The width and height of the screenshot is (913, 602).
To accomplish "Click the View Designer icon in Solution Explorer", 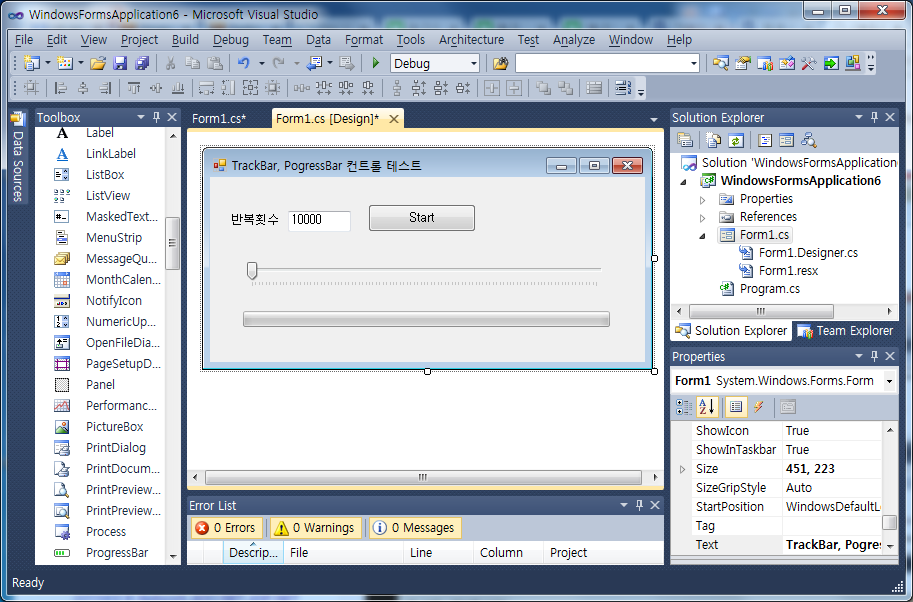I will point(786,140).
